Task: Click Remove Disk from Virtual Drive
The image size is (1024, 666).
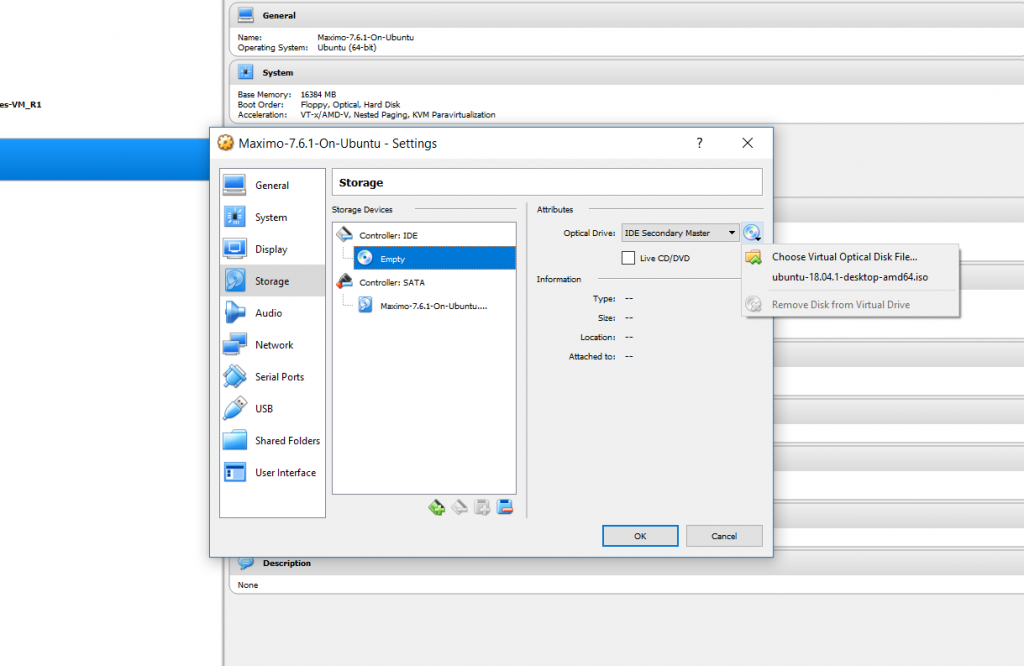Action: pos(850,305)
